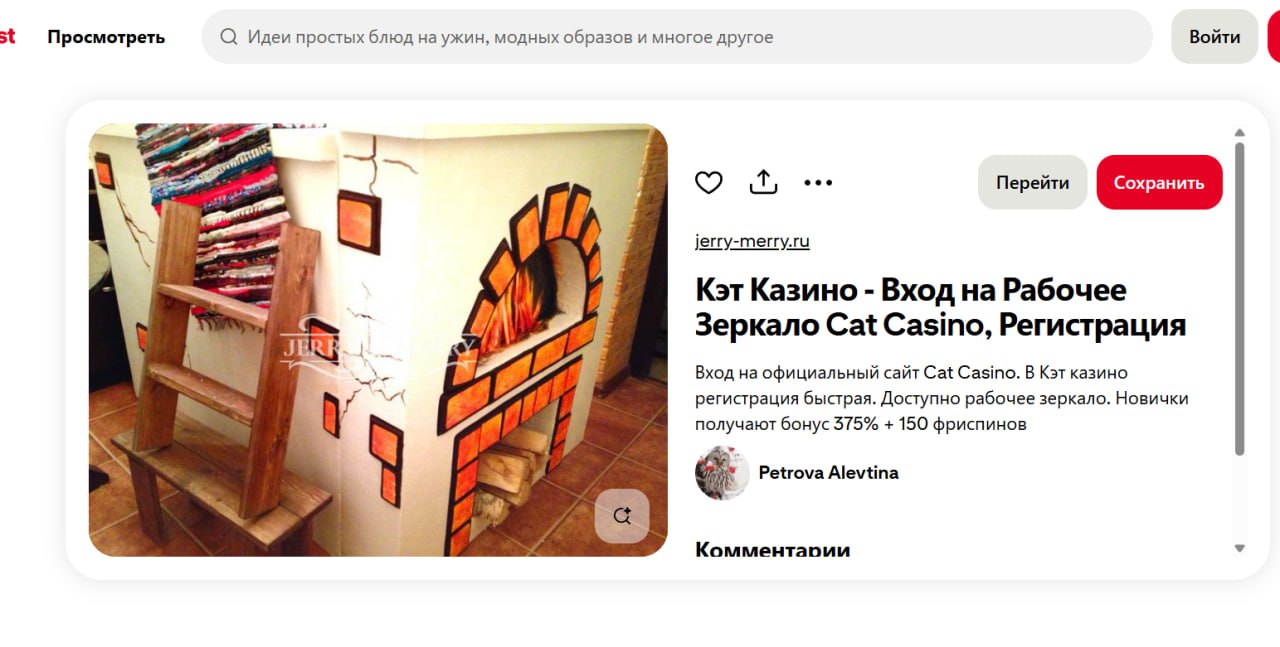The height and width of the screenshot is (647, 1280).
Task: Open the jerry-merry.ru source link
Action: (x=752, y=241)
